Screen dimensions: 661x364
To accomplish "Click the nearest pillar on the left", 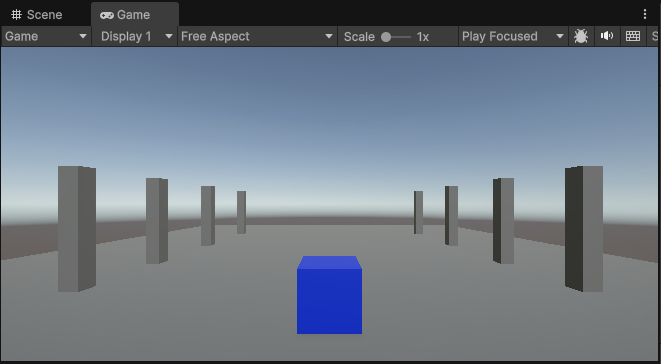I will point(77,229).
